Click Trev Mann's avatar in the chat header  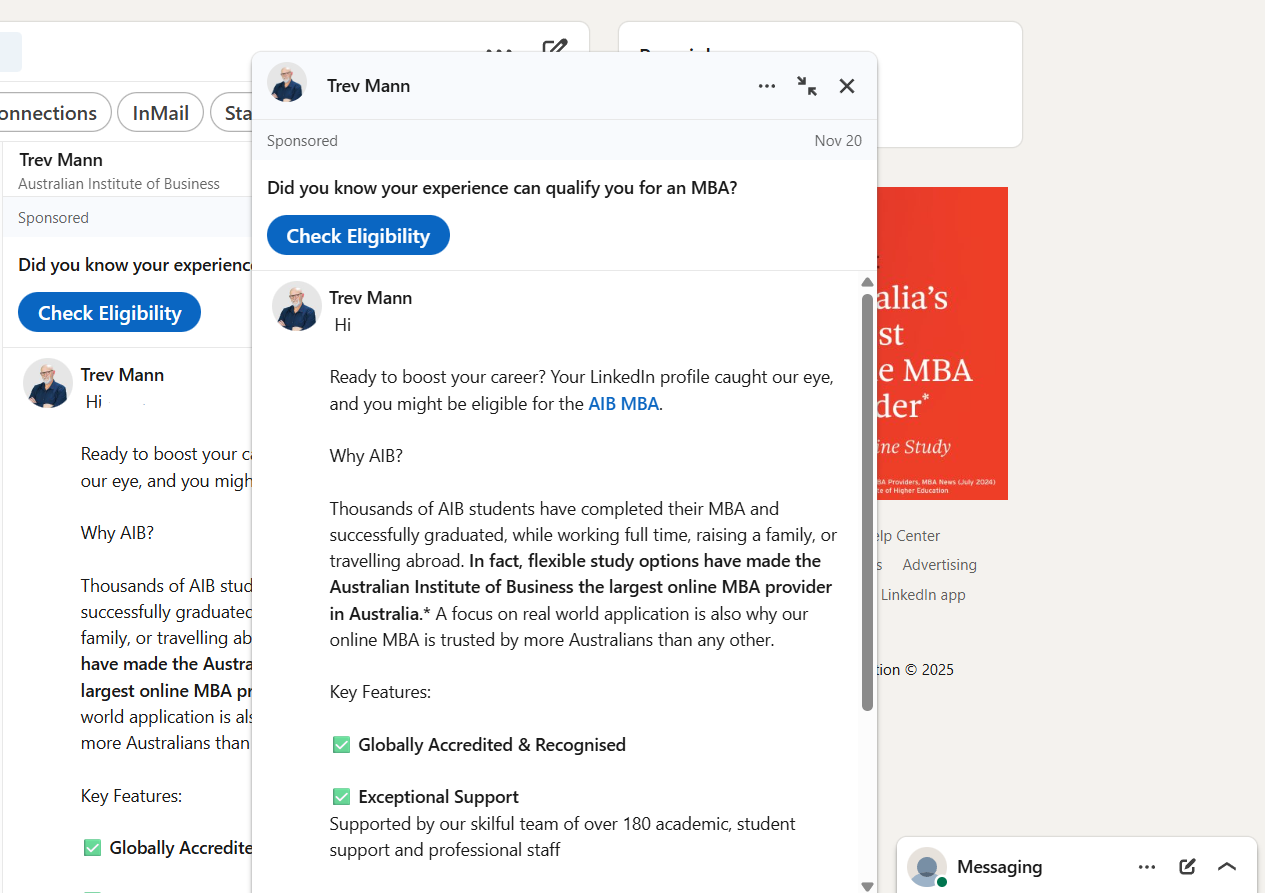click(287, 84)
